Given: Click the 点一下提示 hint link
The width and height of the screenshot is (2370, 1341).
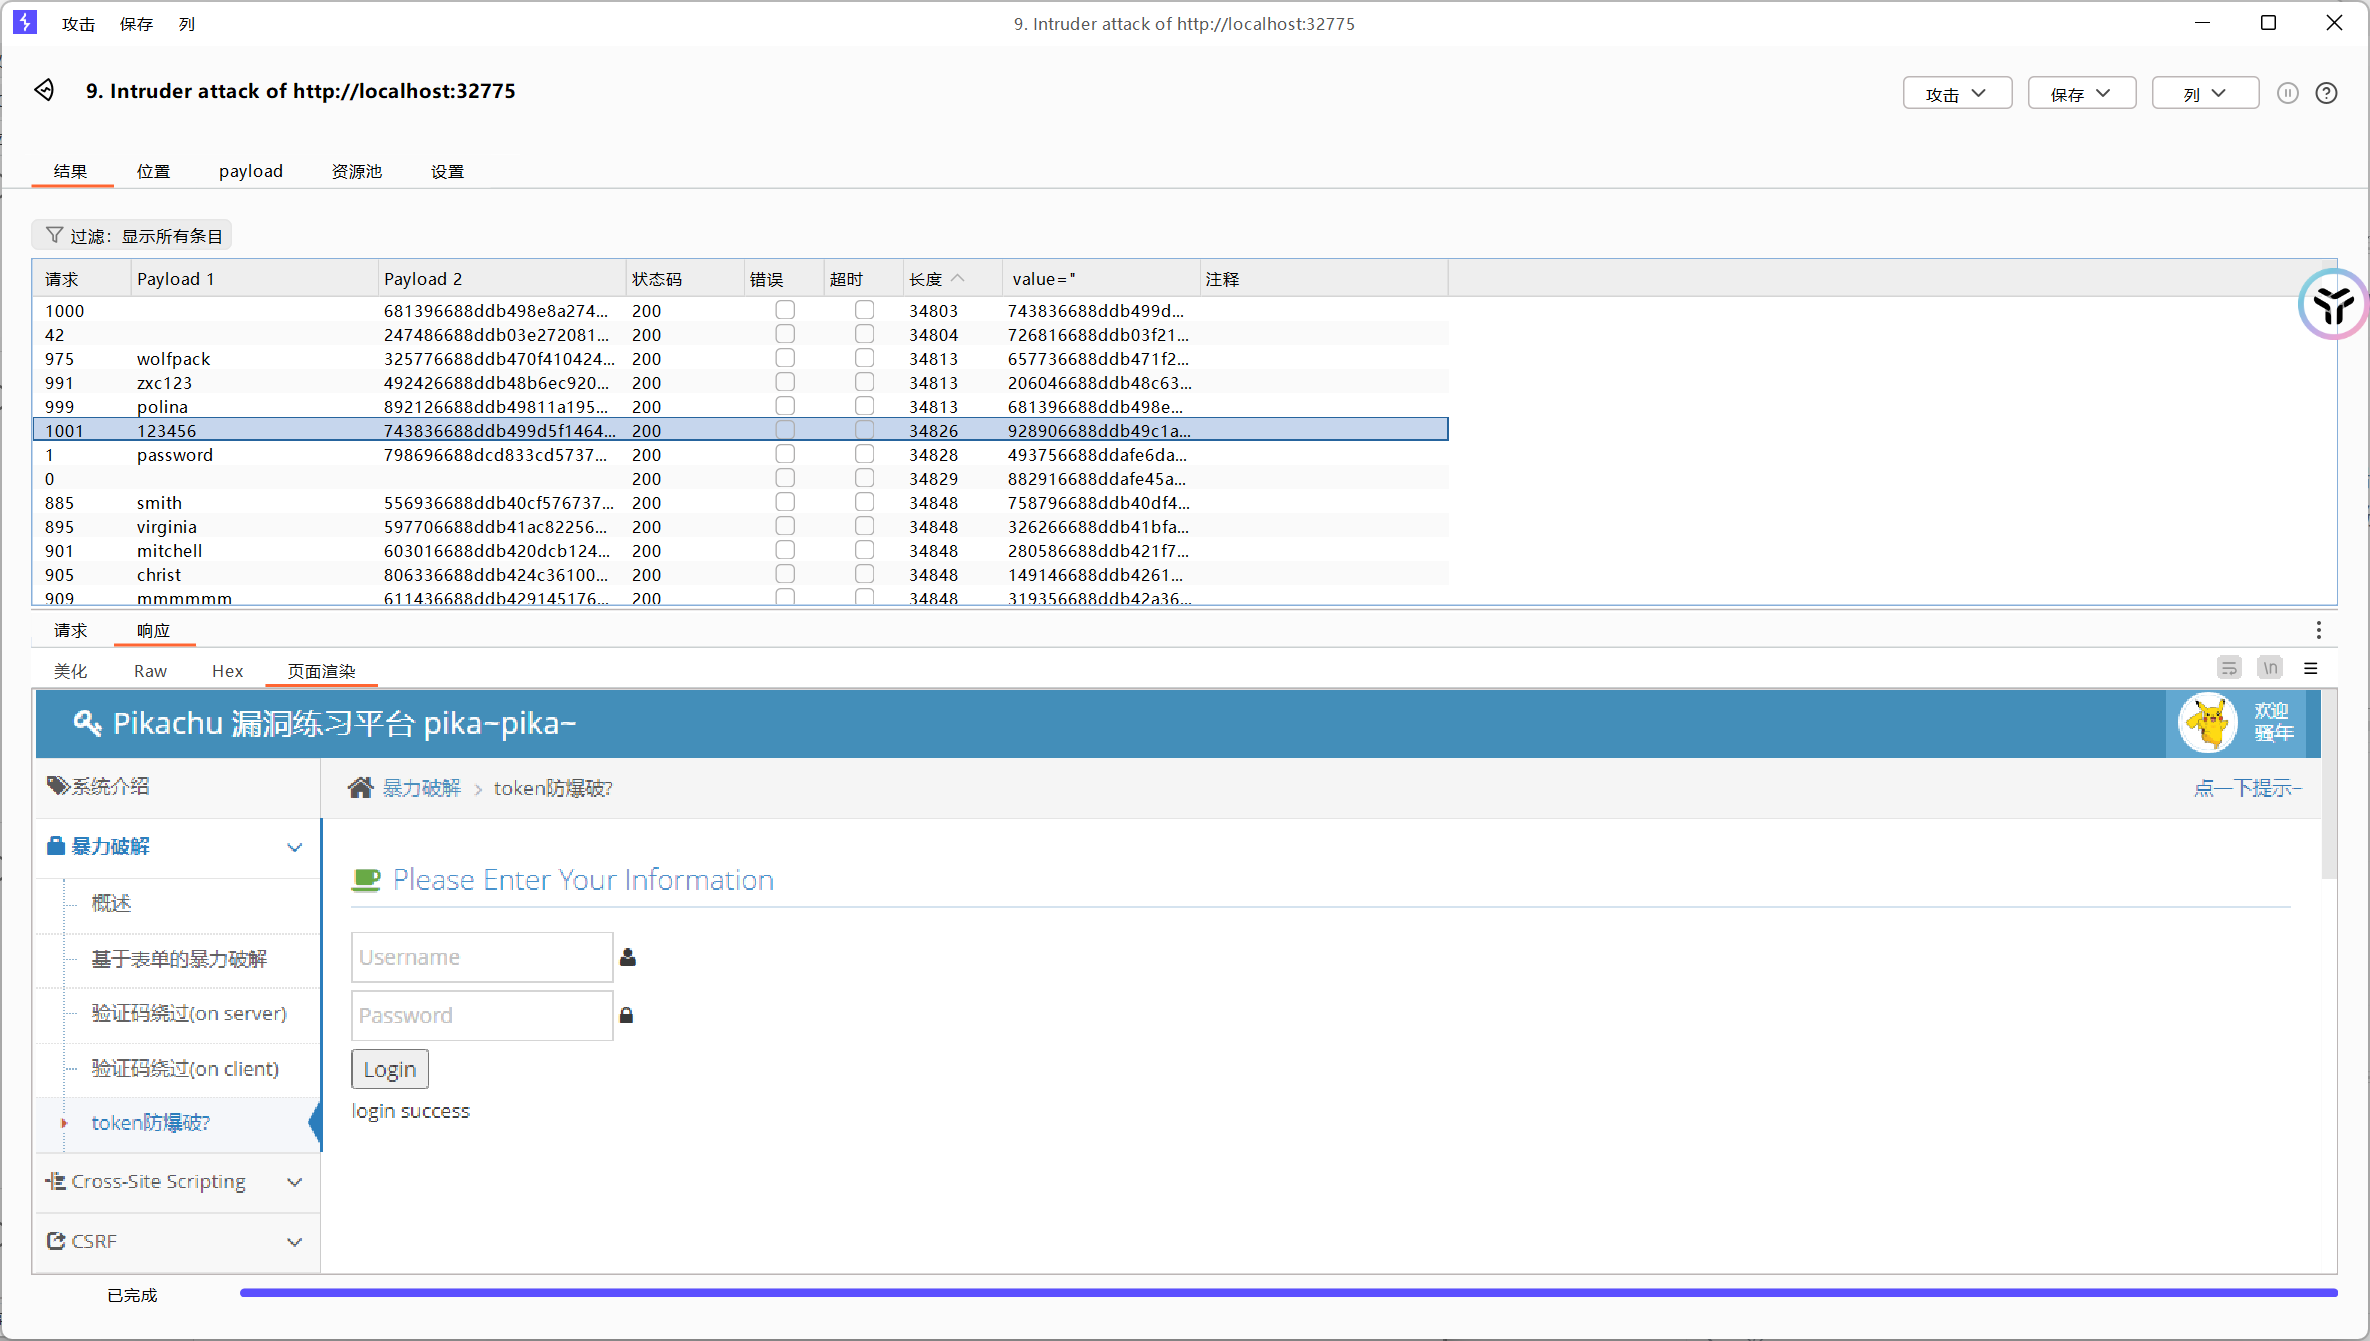Looking at the screenshot, I should point(2247,788).
